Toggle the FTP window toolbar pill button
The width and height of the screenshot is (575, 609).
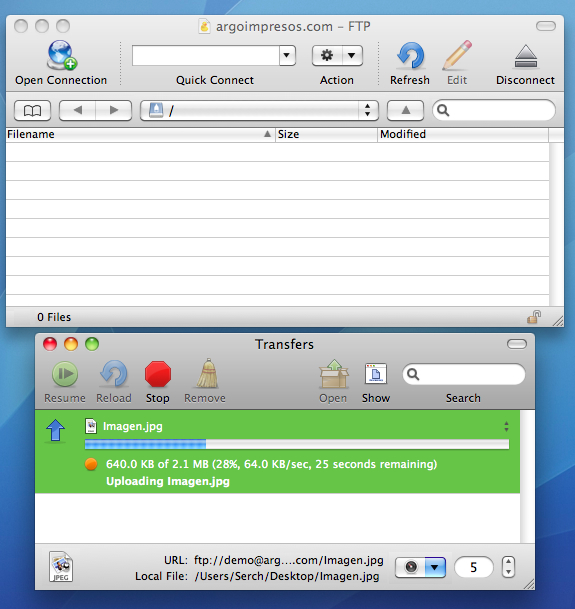545,26
